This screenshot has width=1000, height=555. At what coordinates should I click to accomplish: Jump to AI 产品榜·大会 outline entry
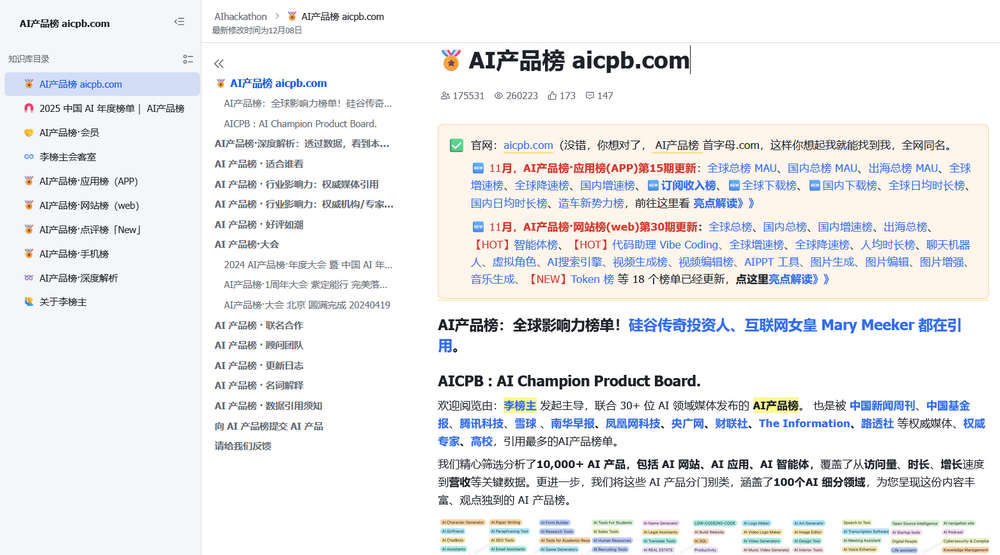point(247,244)
